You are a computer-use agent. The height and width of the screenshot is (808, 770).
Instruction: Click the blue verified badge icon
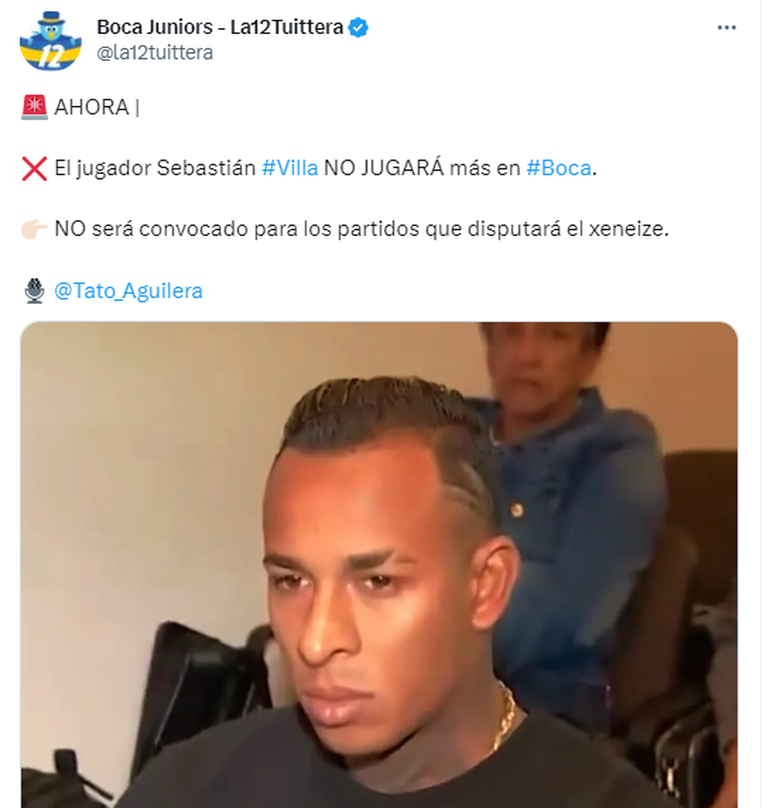[x=358, y=27]
